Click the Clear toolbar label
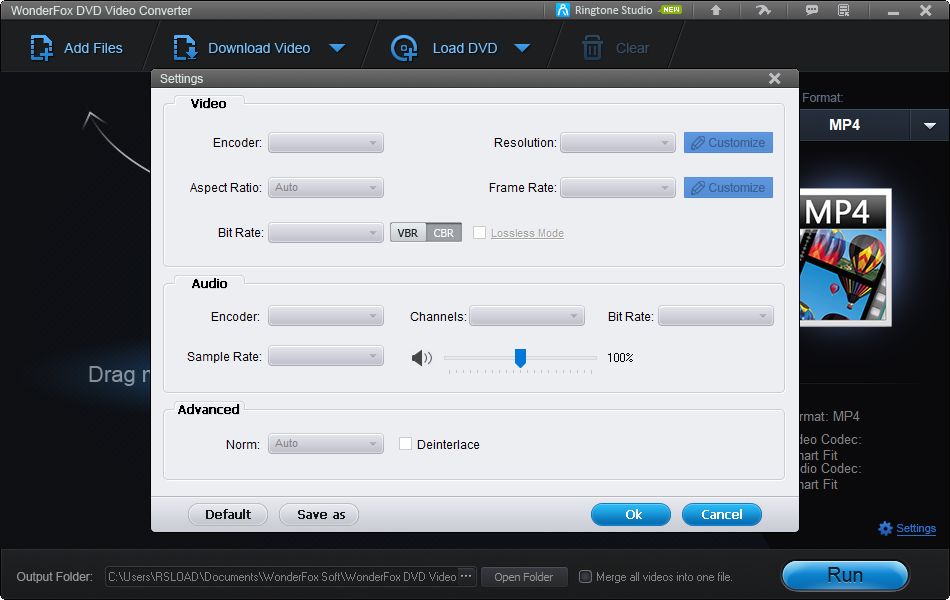950x600 pixels. tap(632, 48)
